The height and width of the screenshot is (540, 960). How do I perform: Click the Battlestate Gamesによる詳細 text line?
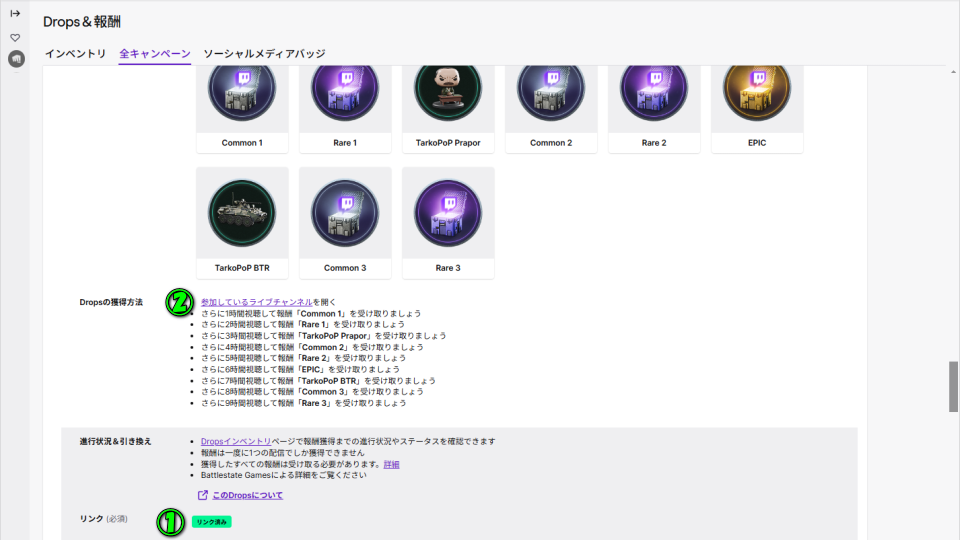[283, 475]
